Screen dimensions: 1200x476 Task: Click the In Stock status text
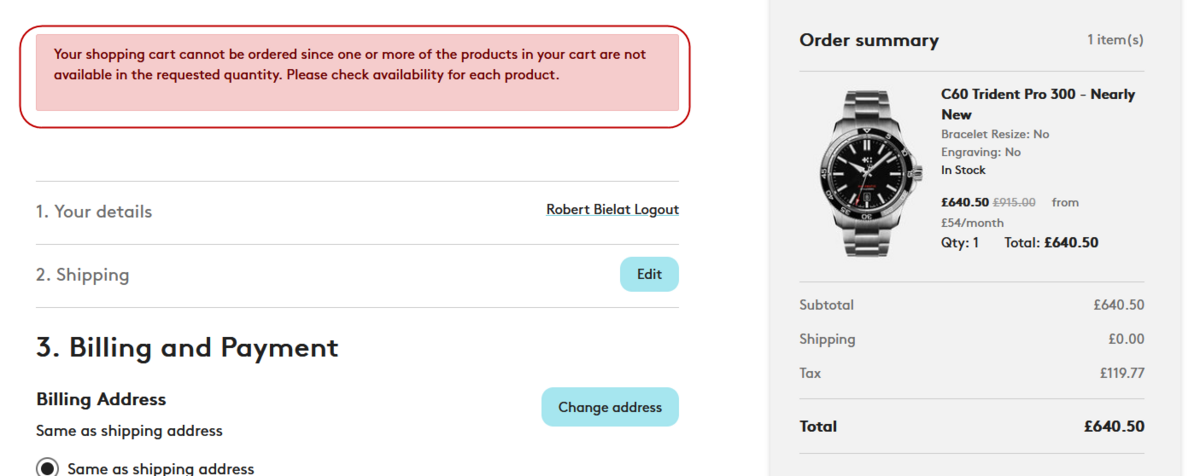tap(963, 170)
